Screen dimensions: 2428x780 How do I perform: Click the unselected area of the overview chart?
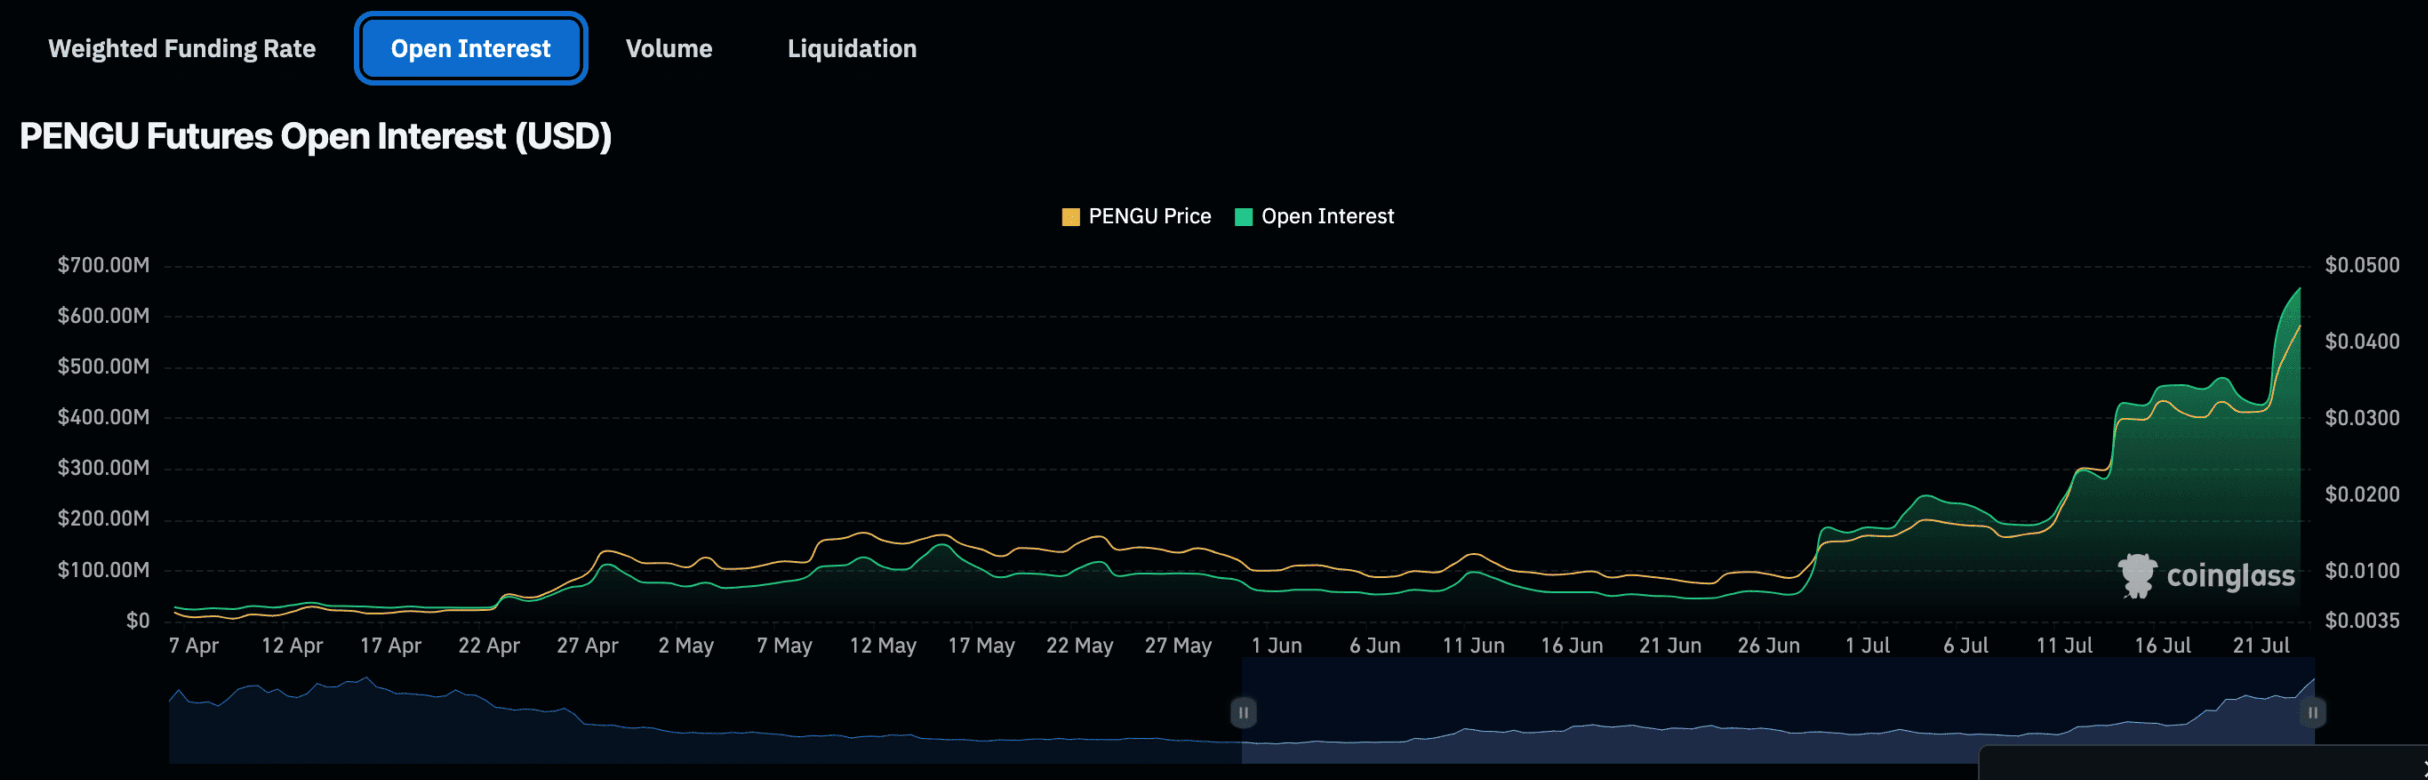[705, 712]
